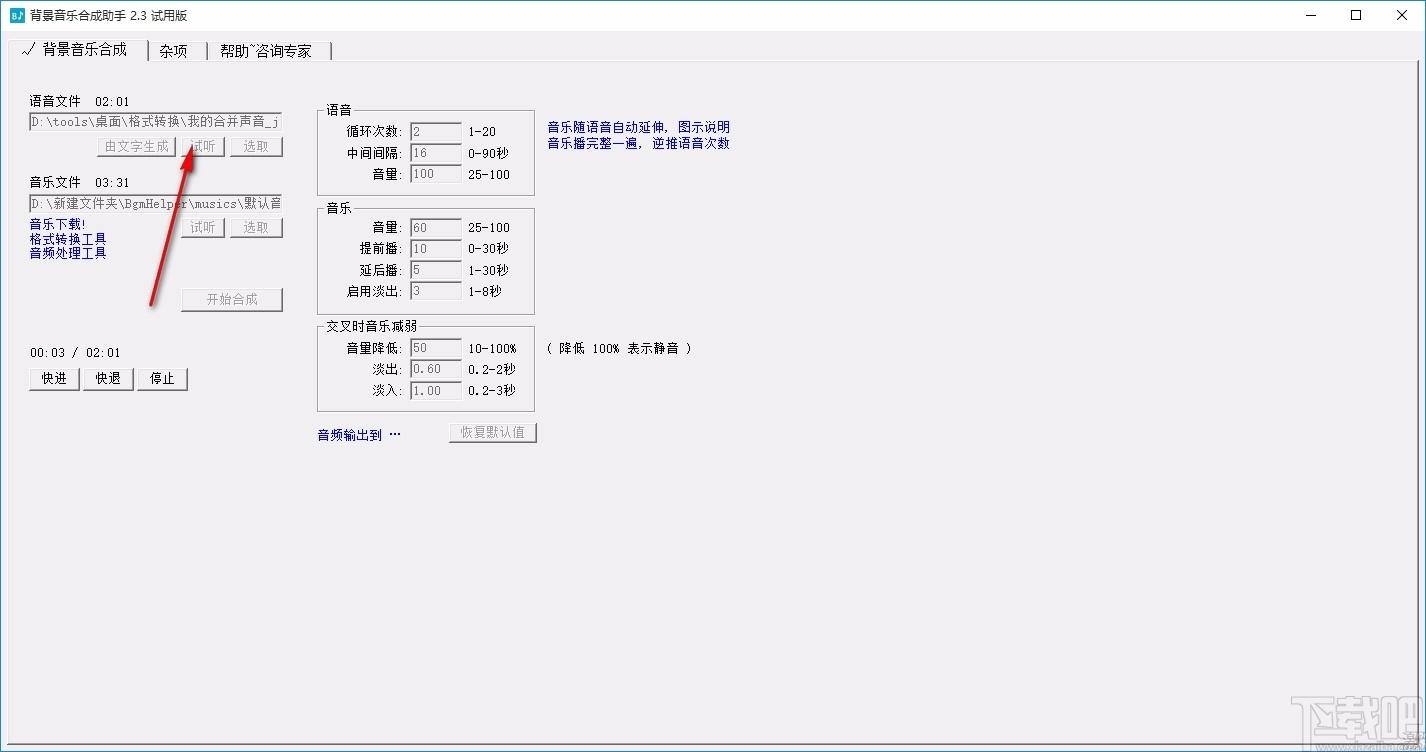Click the 语音文件 duration 02:01
This screenshot has height=752, width=1426.
coord(112,102)
